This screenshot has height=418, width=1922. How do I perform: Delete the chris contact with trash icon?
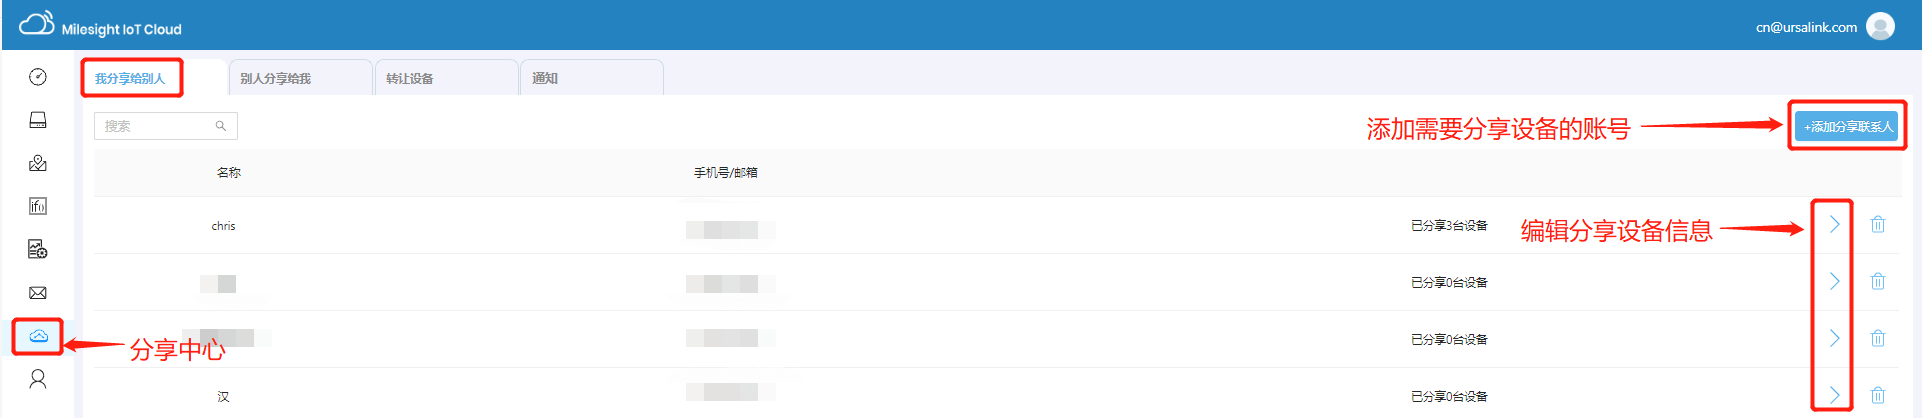pyautogui.click(x=1878, y=224)
